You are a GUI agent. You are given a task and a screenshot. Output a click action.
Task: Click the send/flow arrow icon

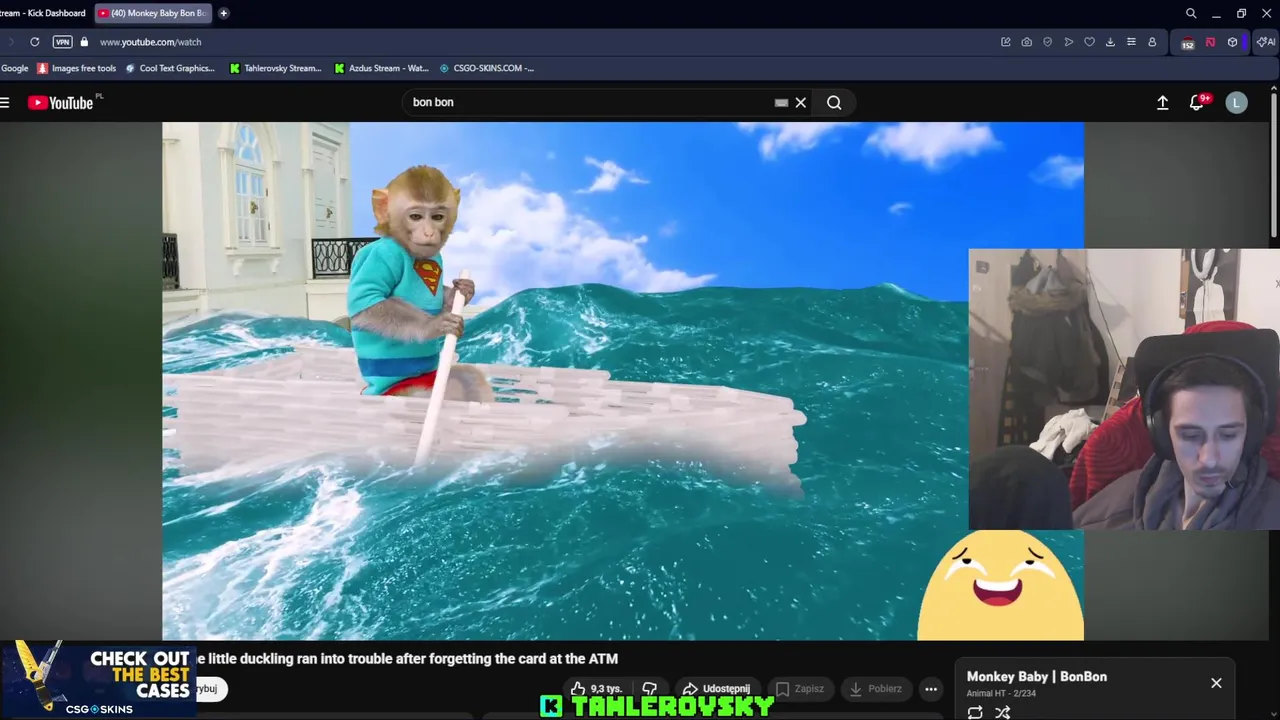[1069, 42]
